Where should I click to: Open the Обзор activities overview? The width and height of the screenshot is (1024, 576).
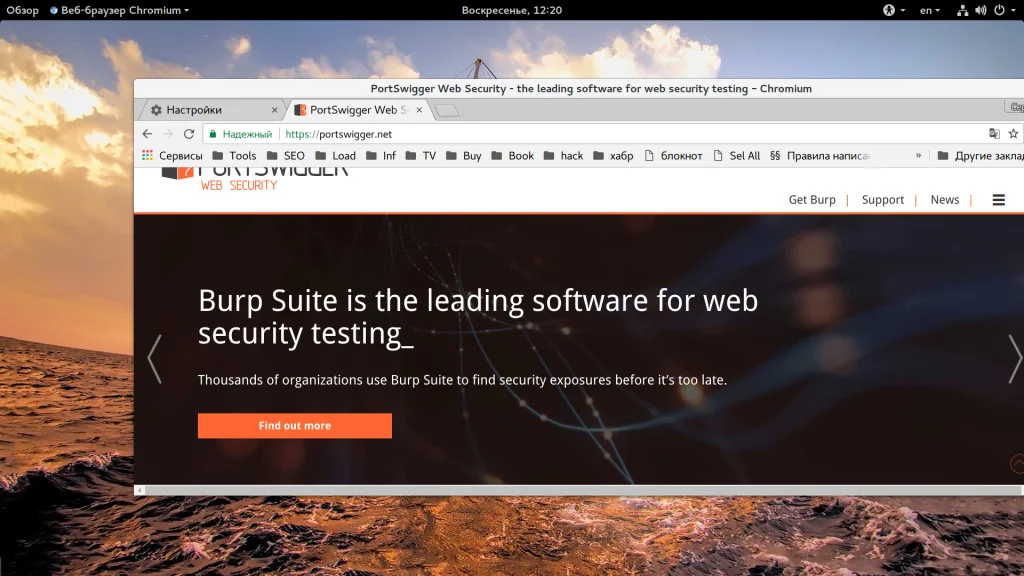pyautogui.click(x=23, y=10)
